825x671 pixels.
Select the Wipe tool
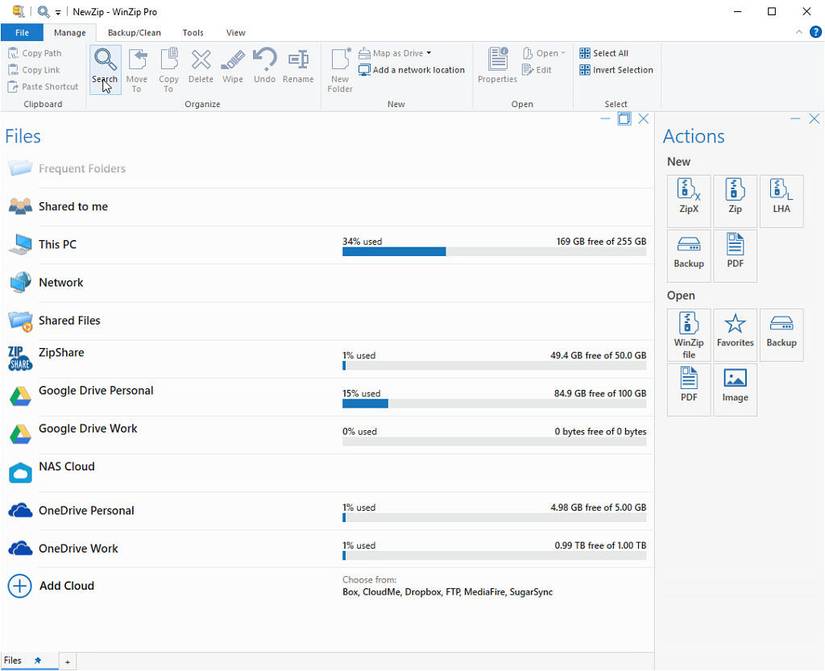tap(233, 66)
